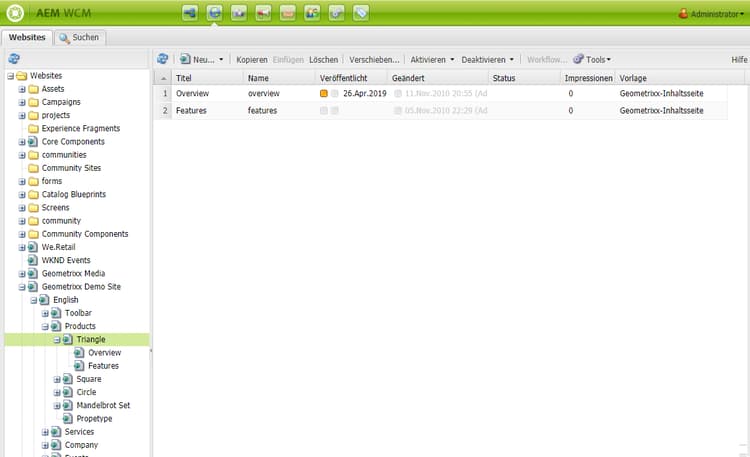Open the Aktivieren dropdown arrow
Screen dimensions: 750x457
452,59
